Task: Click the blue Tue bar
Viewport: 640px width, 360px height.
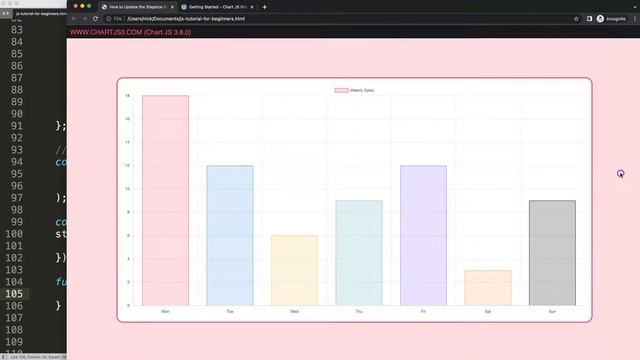Action: 230,236
